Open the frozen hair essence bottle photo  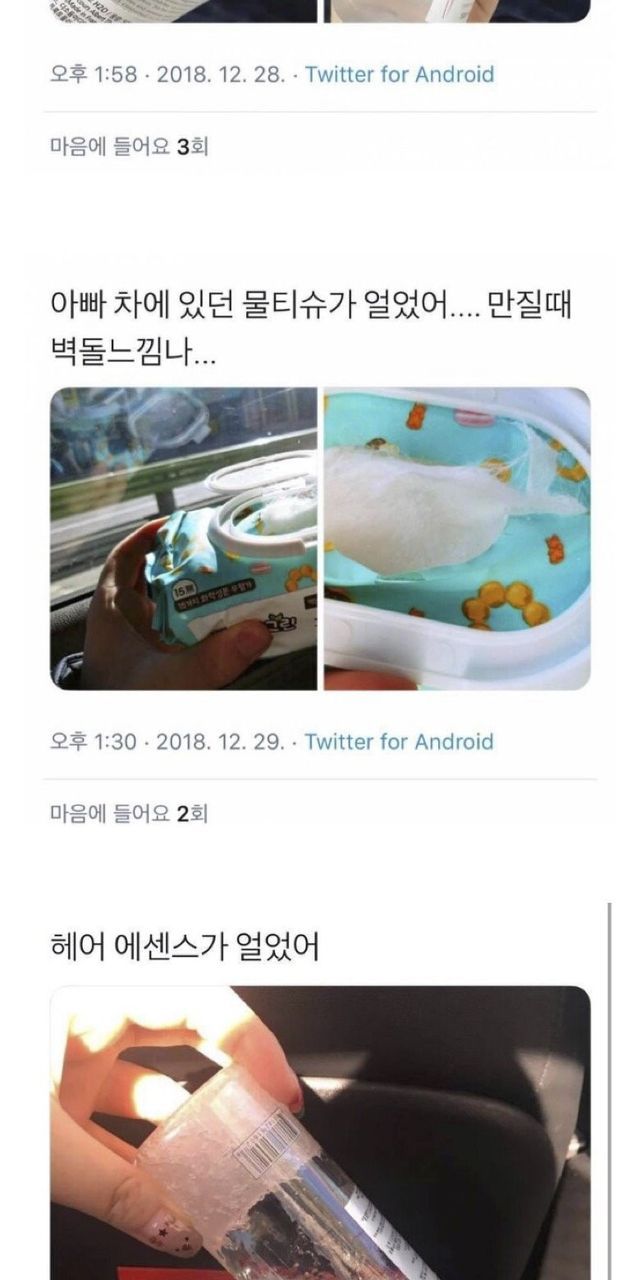point(320,1133)
